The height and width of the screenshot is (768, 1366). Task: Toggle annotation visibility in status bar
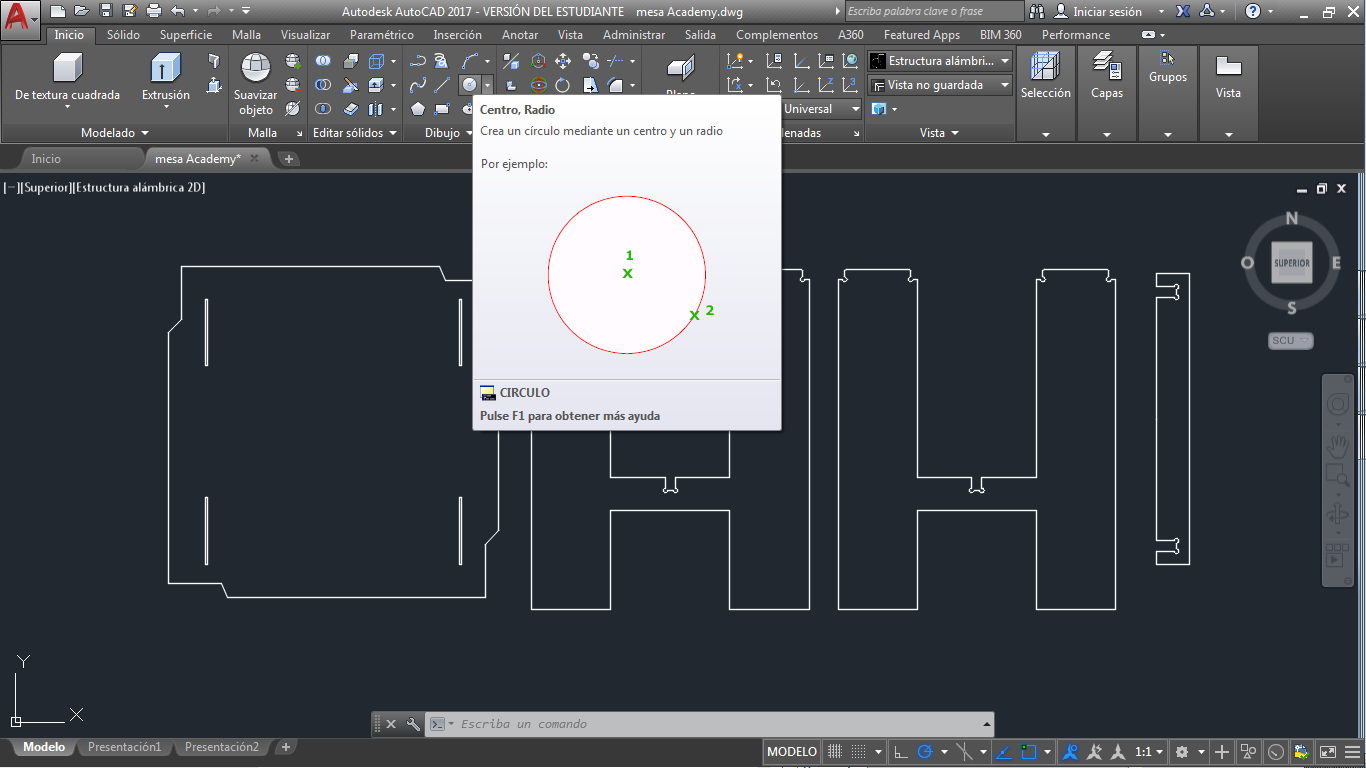(1070, 752)
